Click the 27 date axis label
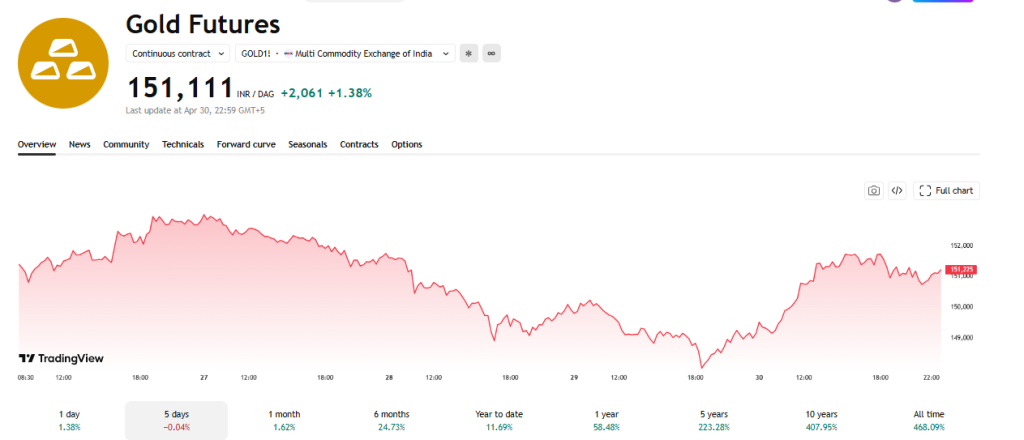The height and width of the screenshot is (440, 1024). click(204, 377)
